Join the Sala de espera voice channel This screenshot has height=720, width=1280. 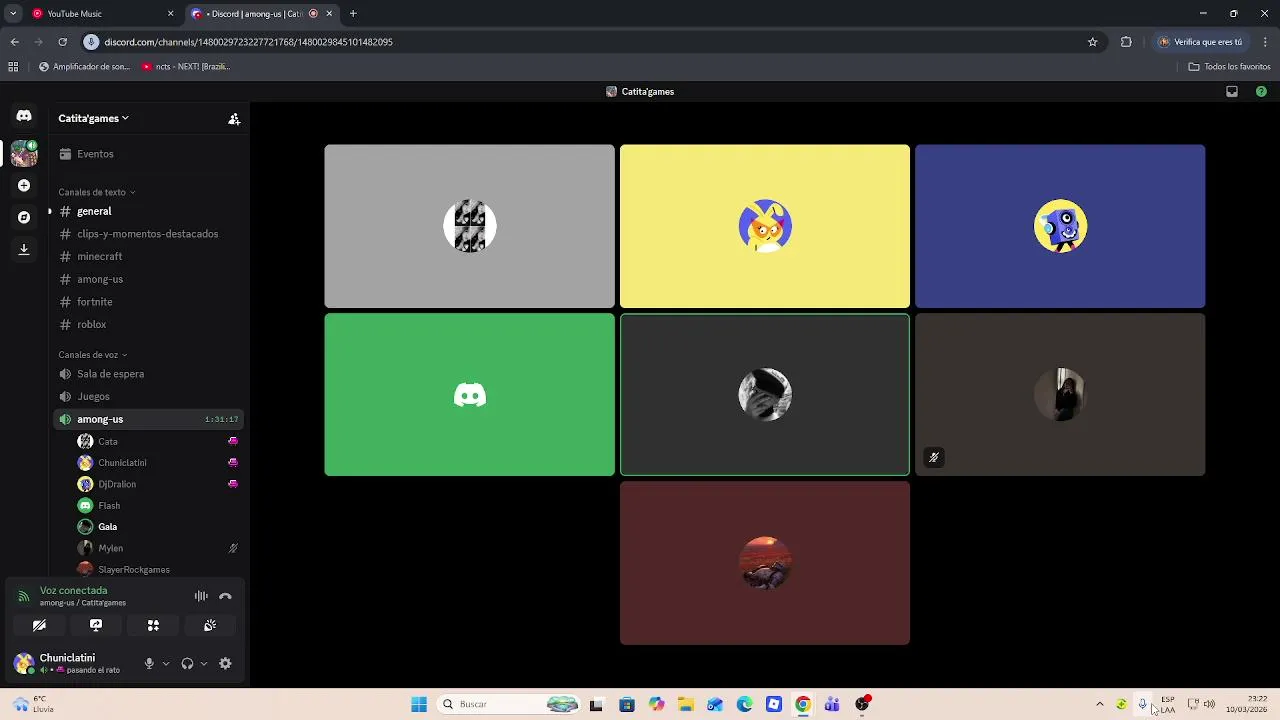tap(148, 374)
